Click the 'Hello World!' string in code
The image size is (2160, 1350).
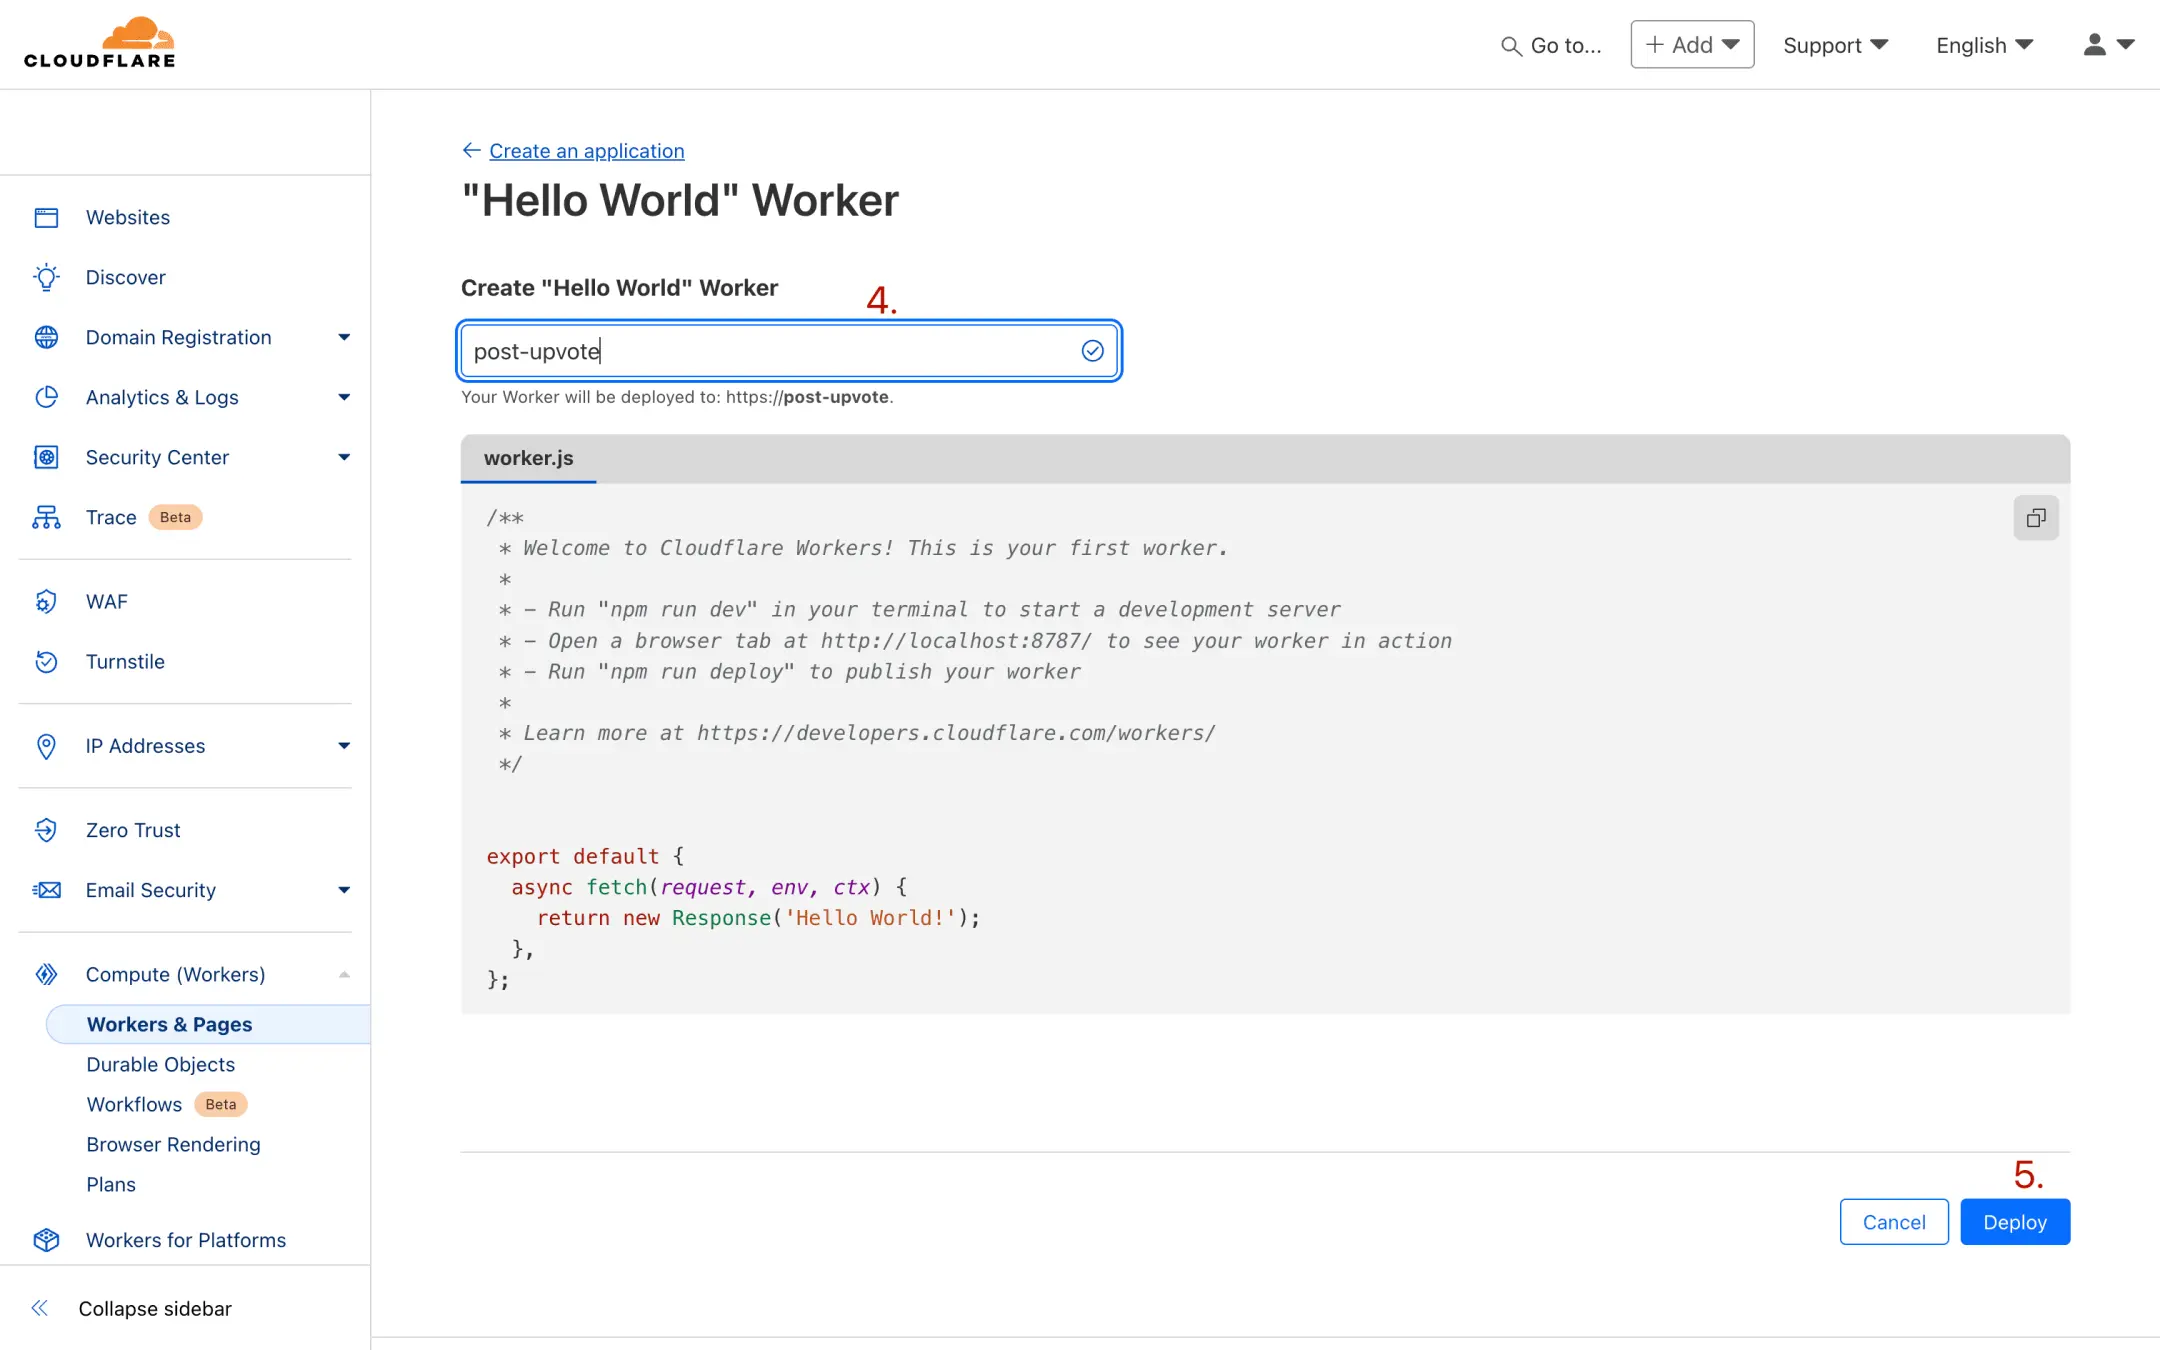pyautogui.click(x=870, y=918)
